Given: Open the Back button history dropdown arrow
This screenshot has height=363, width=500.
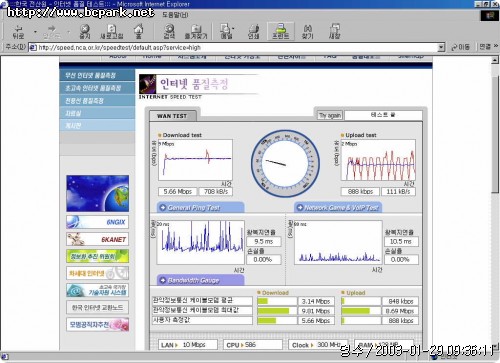Looking at the screenshot, I should coord(35,32).
